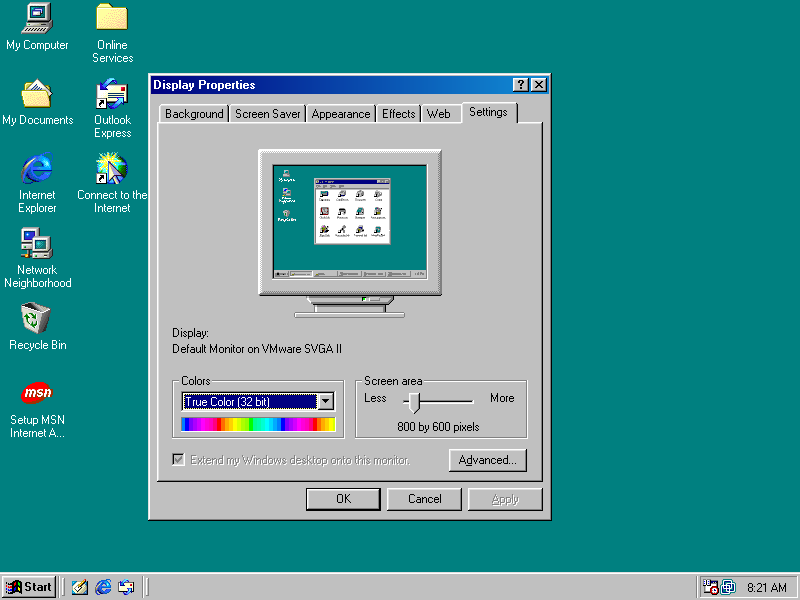Click the 'Default Monitor on VMware SVGA II' text

(x=257, y=349)
